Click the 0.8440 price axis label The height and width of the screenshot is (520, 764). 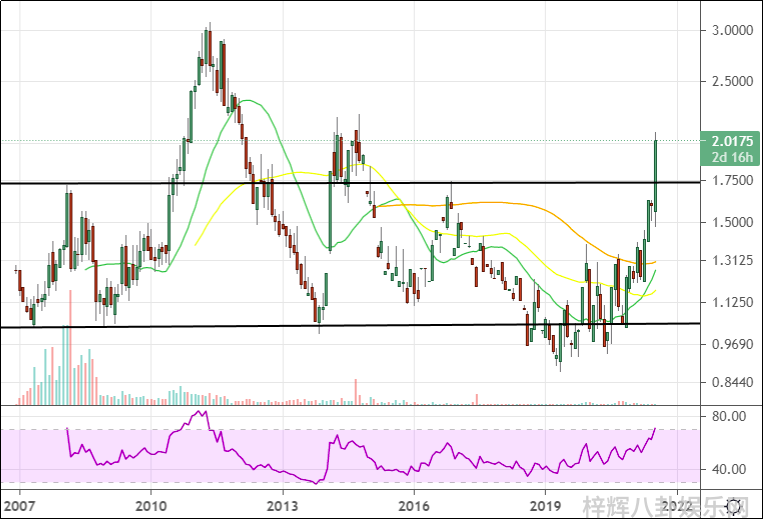(732, 382)
